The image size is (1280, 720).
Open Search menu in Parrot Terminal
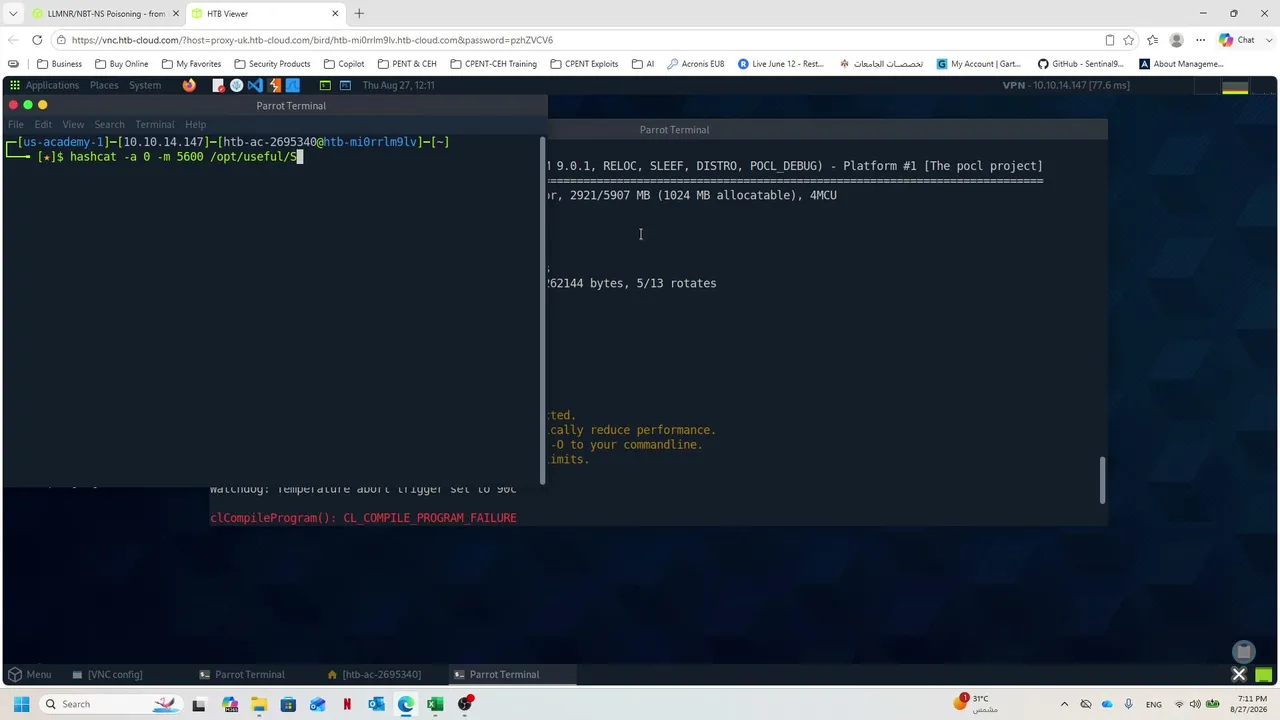click(109, 124)
